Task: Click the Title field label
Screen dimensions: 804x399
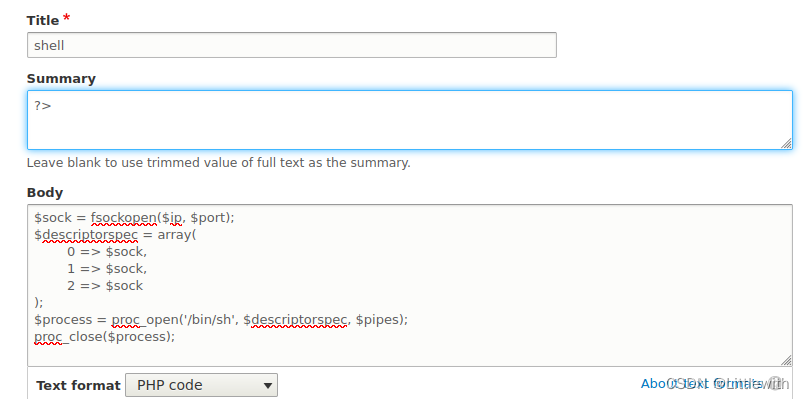Action: [43, 21]
